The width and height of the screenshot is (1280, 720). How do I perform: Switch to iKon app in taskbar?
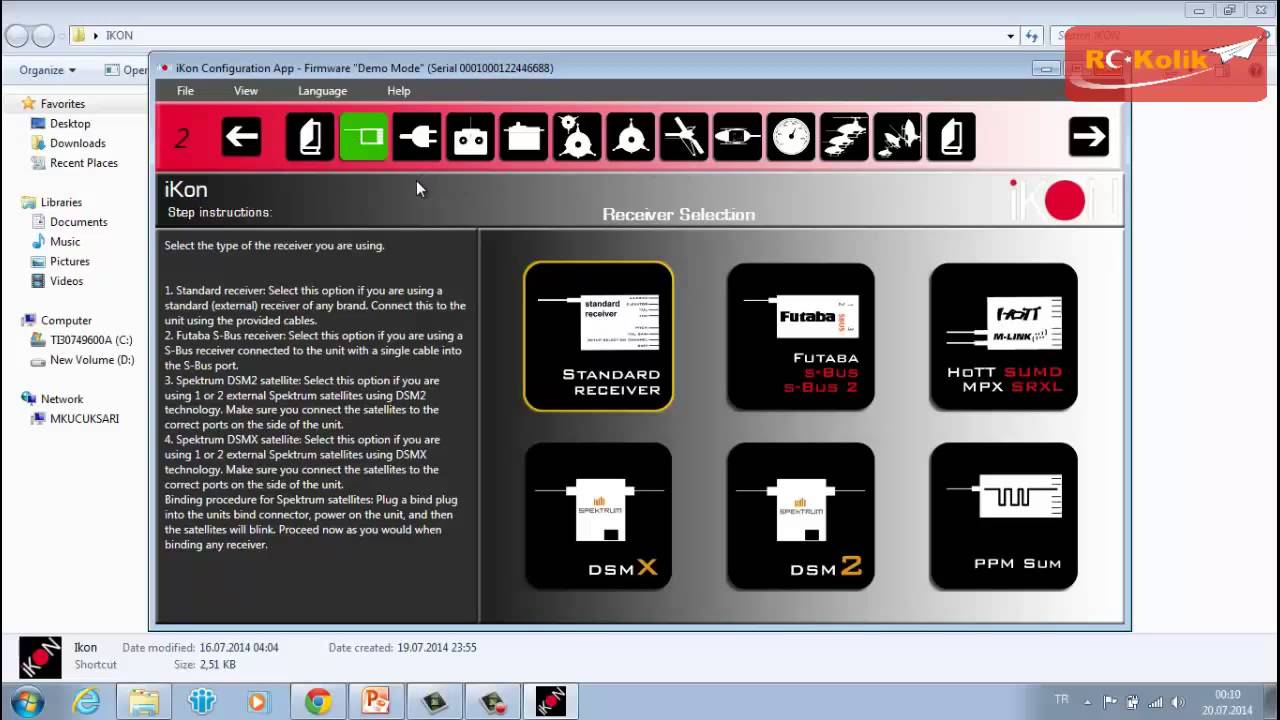tap(551, 702)
